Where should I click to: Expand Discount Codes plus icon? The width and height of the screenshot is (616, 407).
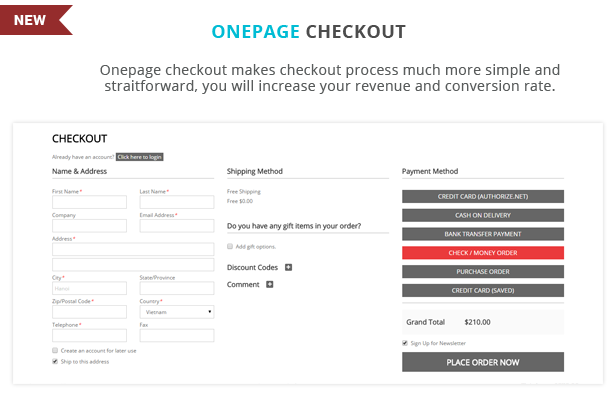click(x=288, y=268)
